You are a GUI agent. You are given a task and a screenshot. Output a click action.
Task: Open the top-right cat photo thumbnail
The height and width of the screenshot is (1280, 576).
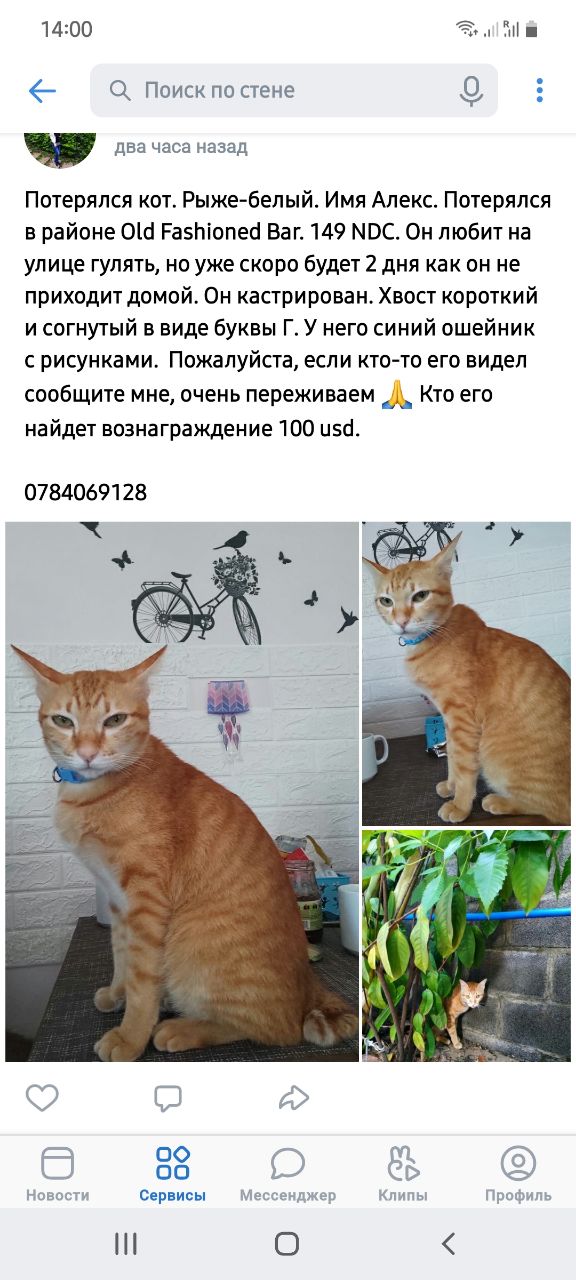point(466,673)
